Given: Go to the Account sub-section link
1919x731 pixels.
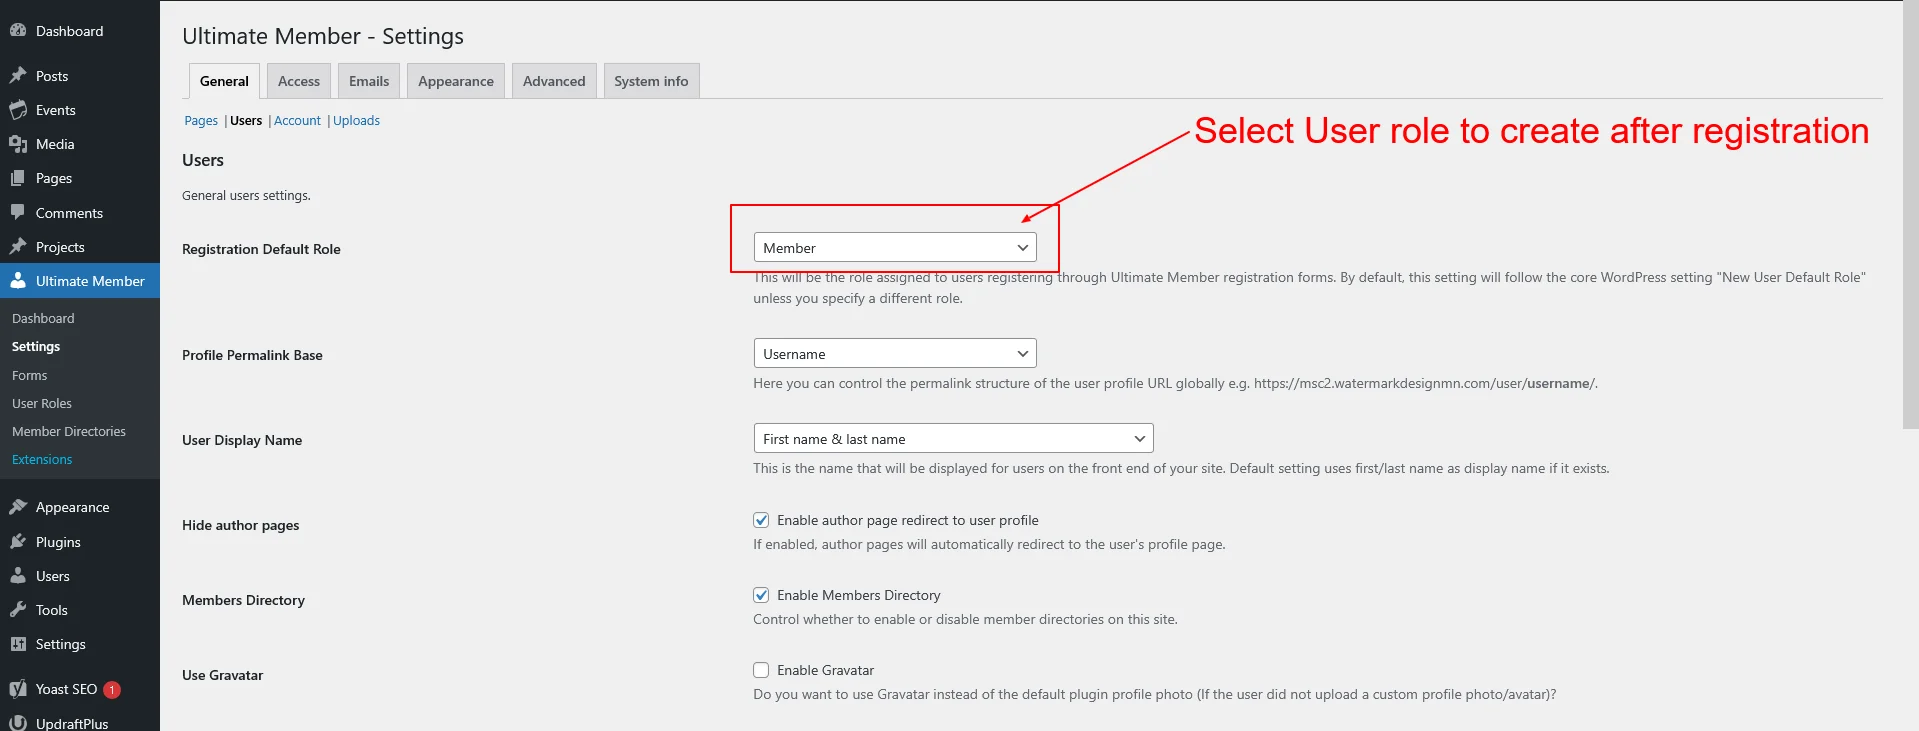Looking at the screenshot, I should coord(297,120).
